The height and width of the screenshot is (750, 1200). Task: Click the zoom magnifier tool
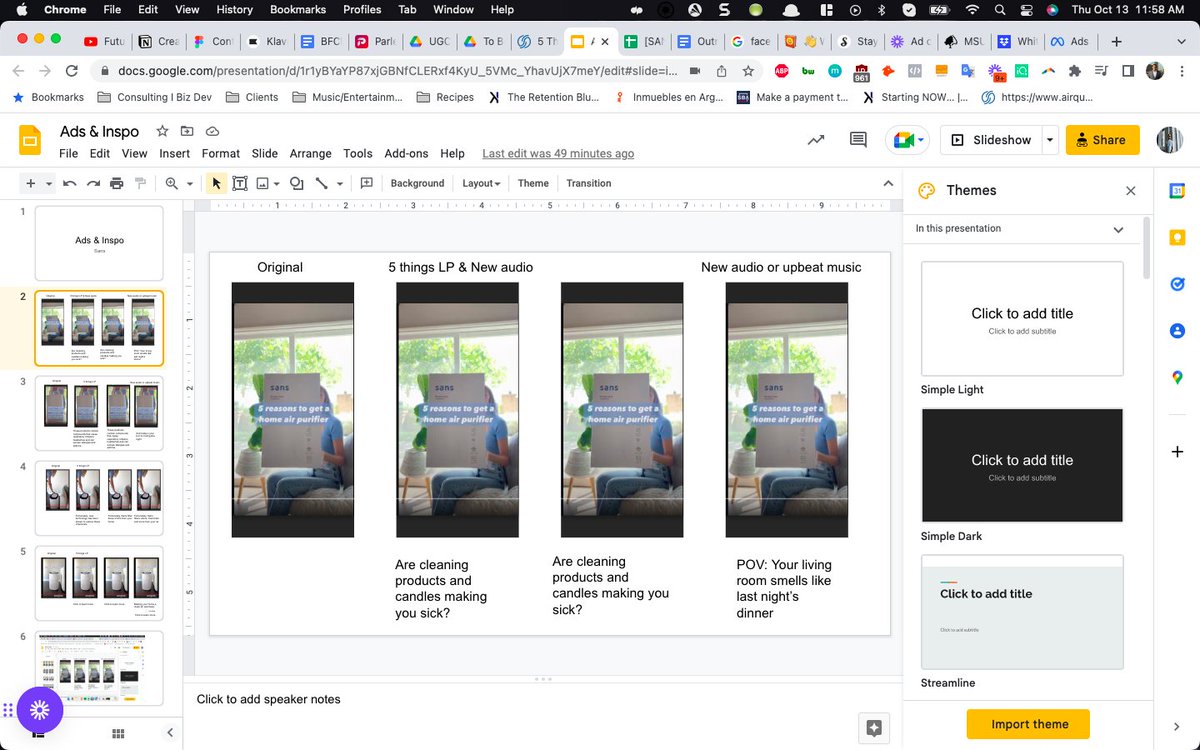pos(171,183)
